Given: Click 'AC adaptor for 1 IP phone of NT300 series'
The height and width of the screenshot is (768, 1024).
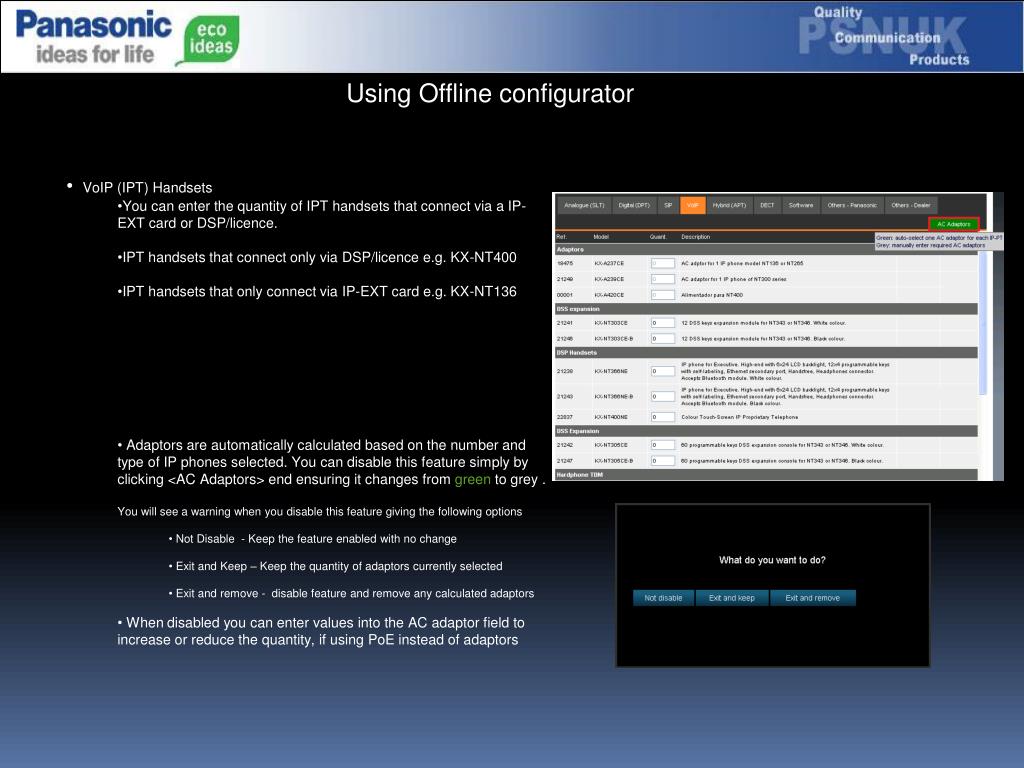Looking at the screenshot, I should [733, 279].
